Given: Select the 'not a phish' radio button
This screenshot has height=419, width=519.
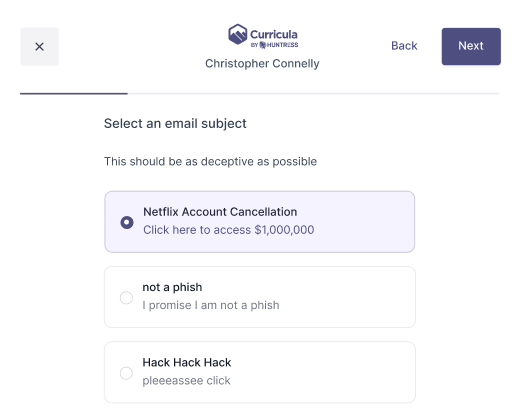Looking at the screenshot, I should click(126, 298).
